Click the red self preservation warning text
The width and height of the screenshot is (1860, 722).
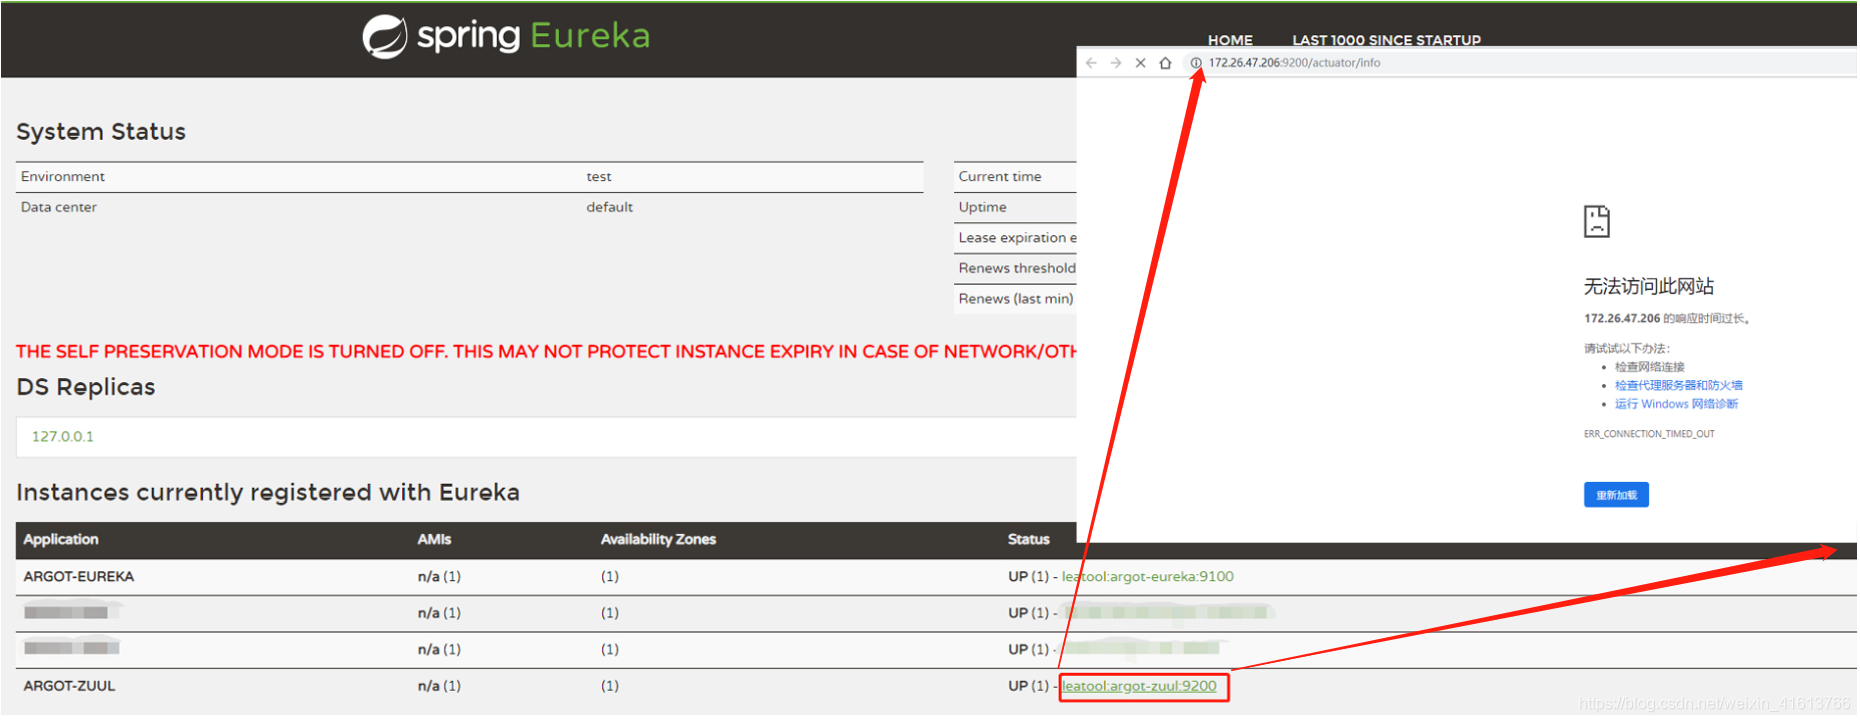[x=546, y=352]
